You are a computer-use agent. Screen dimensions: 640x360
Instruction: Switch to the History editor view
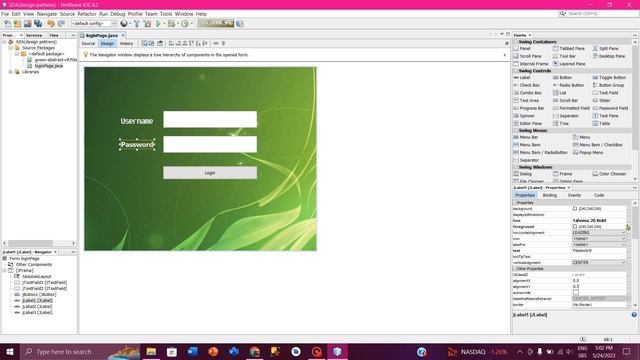coord(127,43)
